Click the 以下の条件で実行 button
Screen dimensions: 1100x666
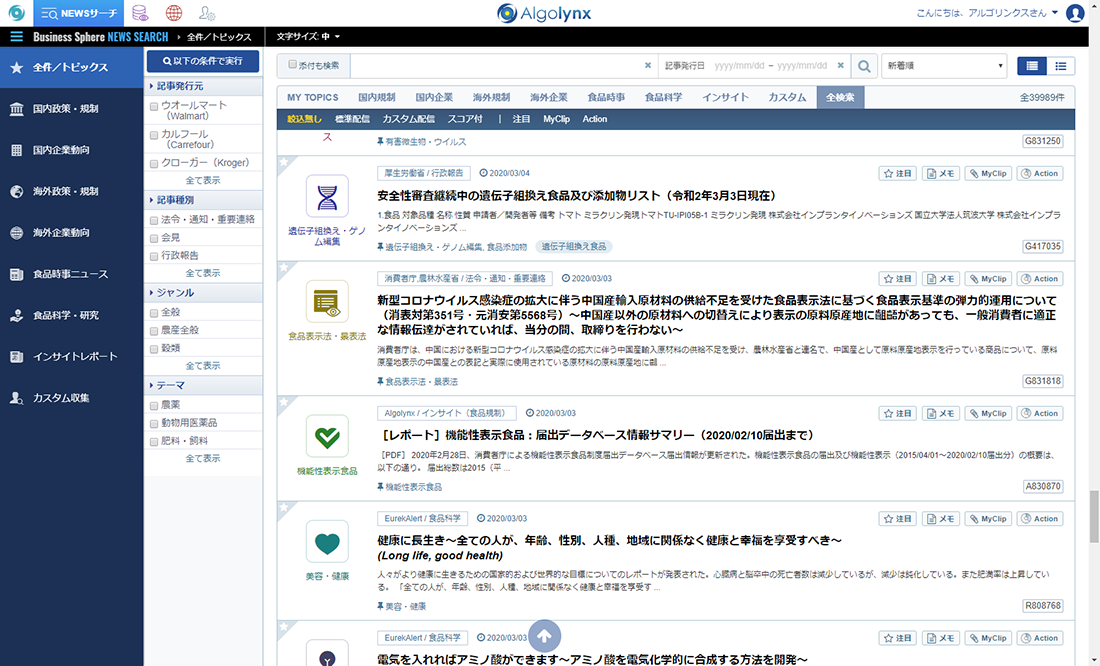pos(203,61)
